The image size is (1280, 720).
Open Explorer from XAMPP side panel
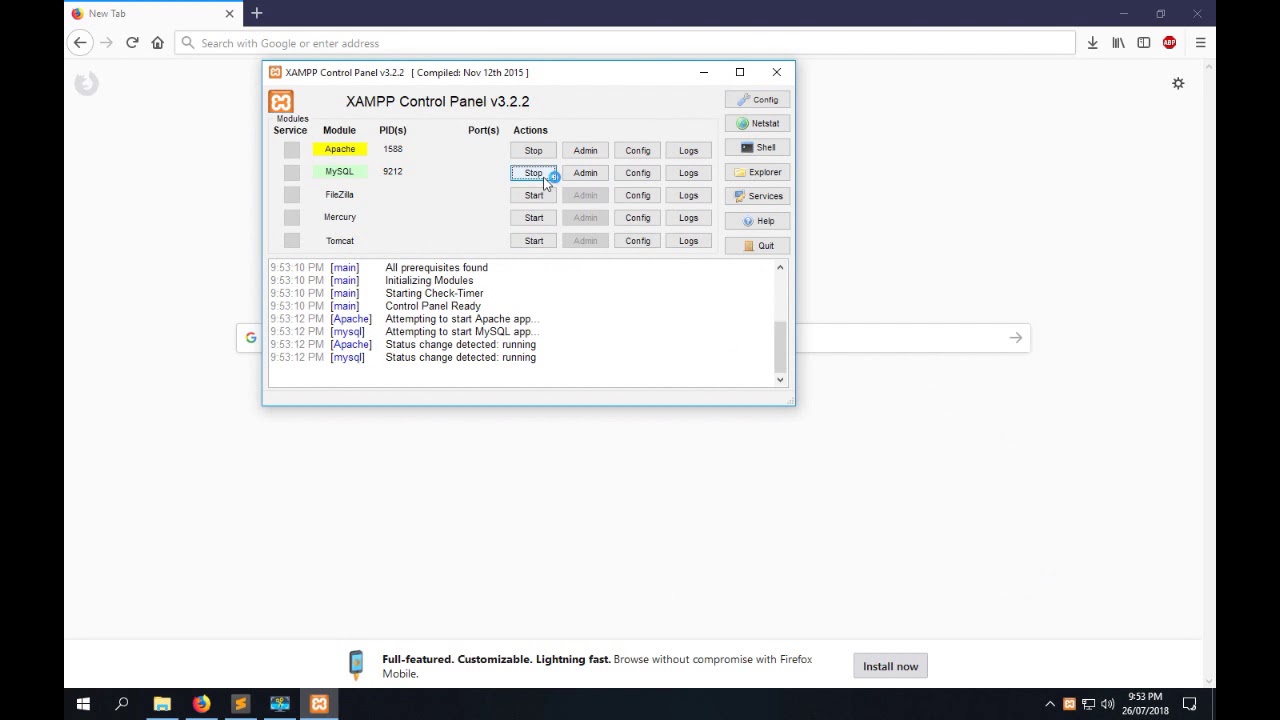(757, 172)
